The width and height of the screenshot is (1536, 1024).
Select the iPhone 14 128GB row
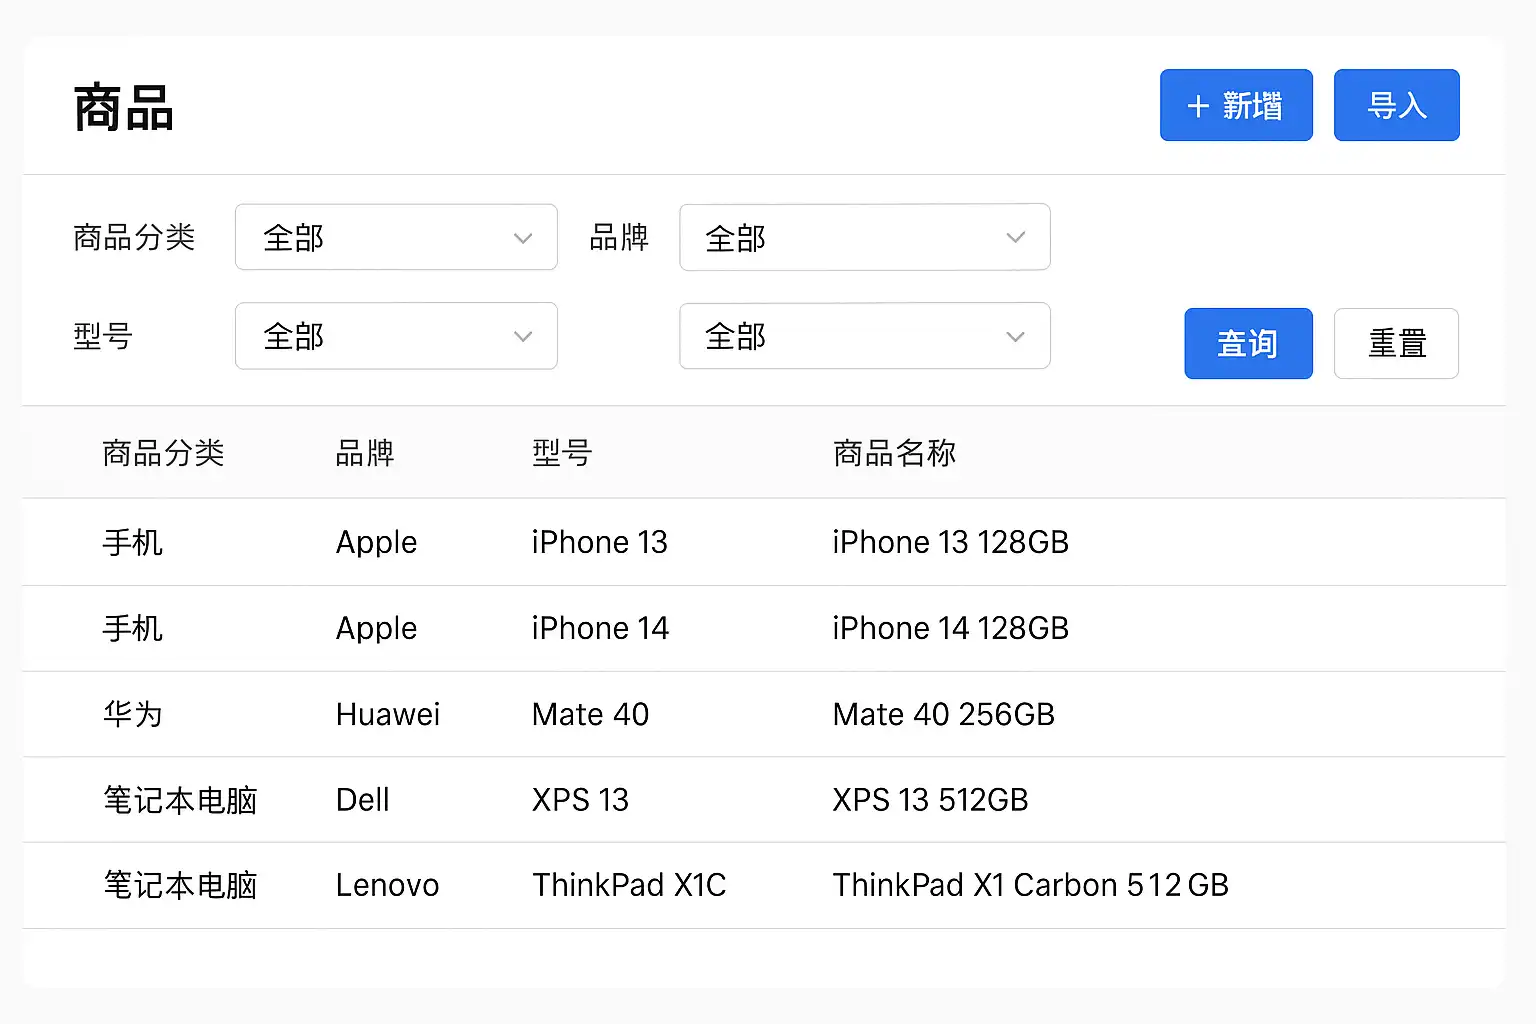pos(950,628)
